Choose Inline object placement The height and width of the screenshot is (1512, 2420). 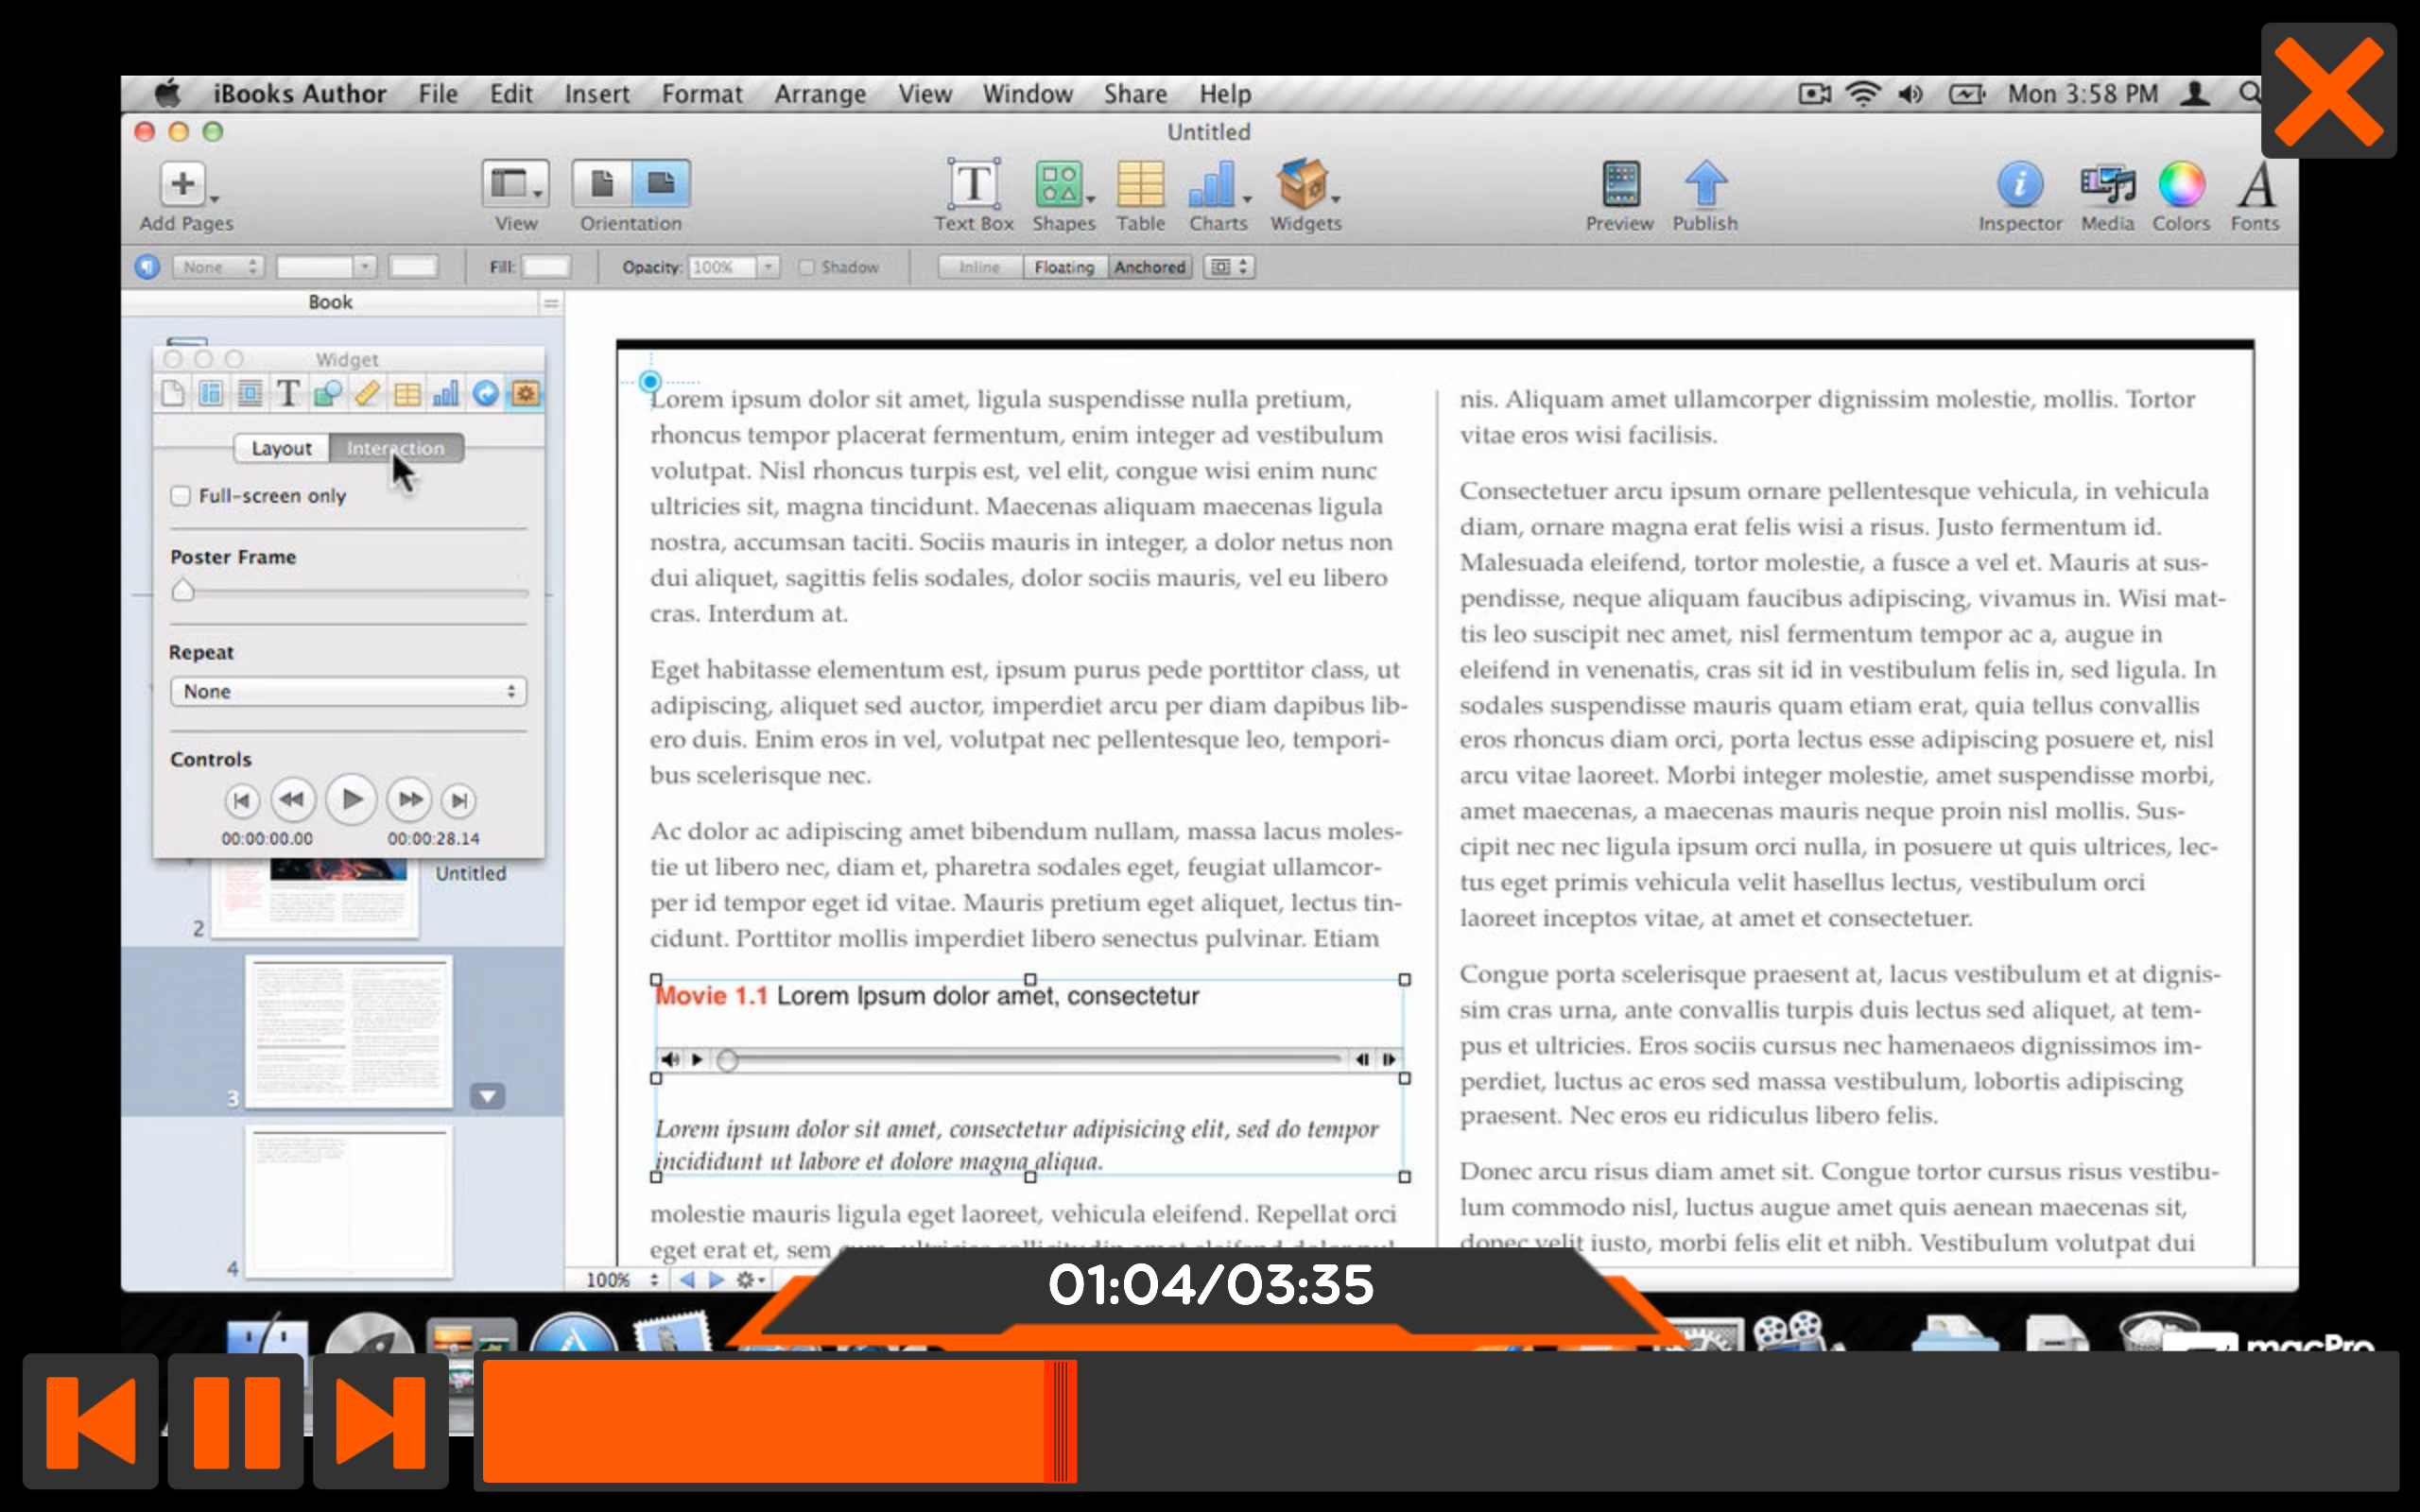pos(980,268)
